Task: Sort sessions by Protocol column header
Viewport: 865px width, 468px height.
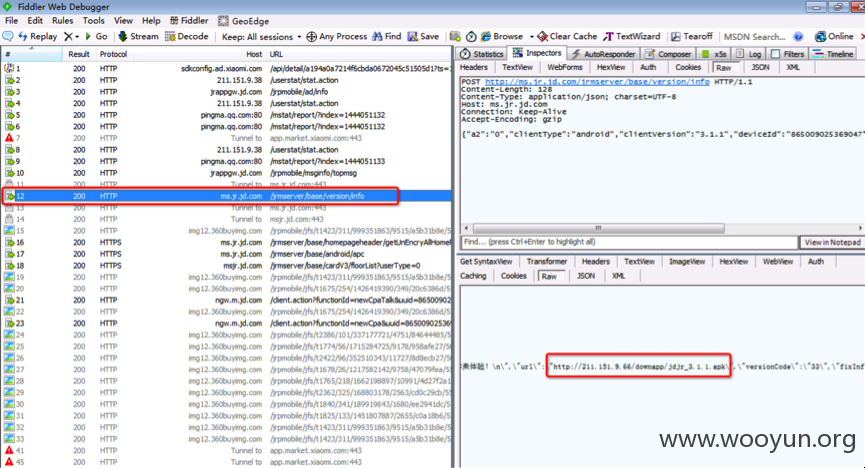Action: point(113,54)
